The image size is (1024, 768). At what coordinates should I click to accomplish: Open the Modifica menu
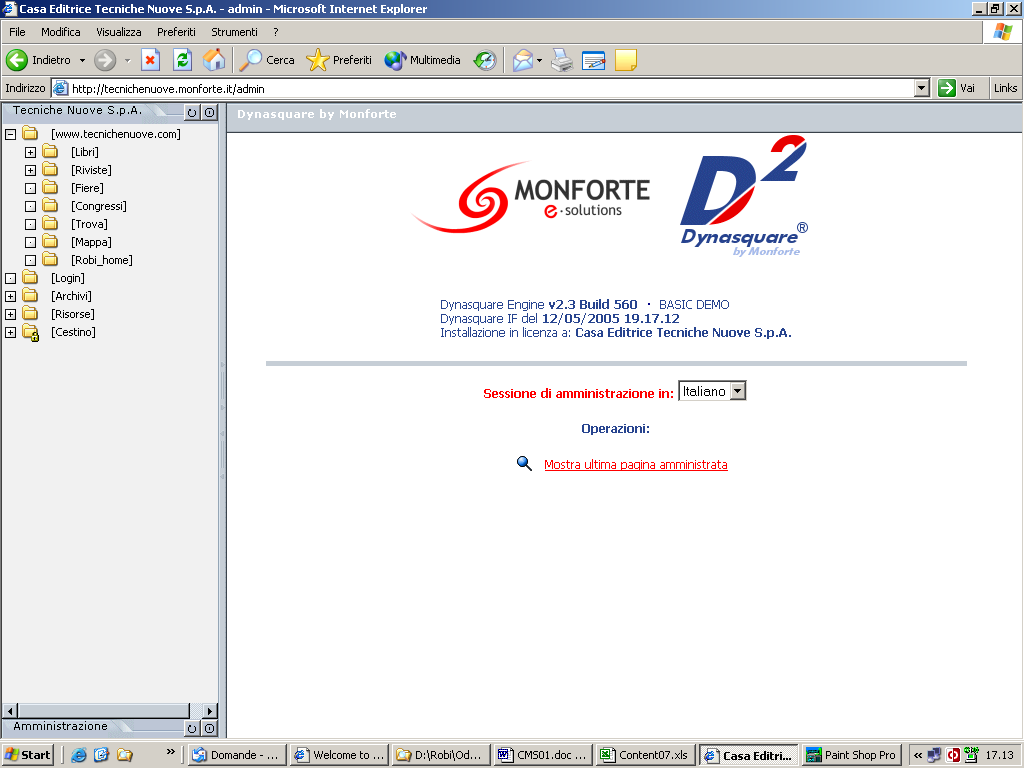click(x=61, y=32)
